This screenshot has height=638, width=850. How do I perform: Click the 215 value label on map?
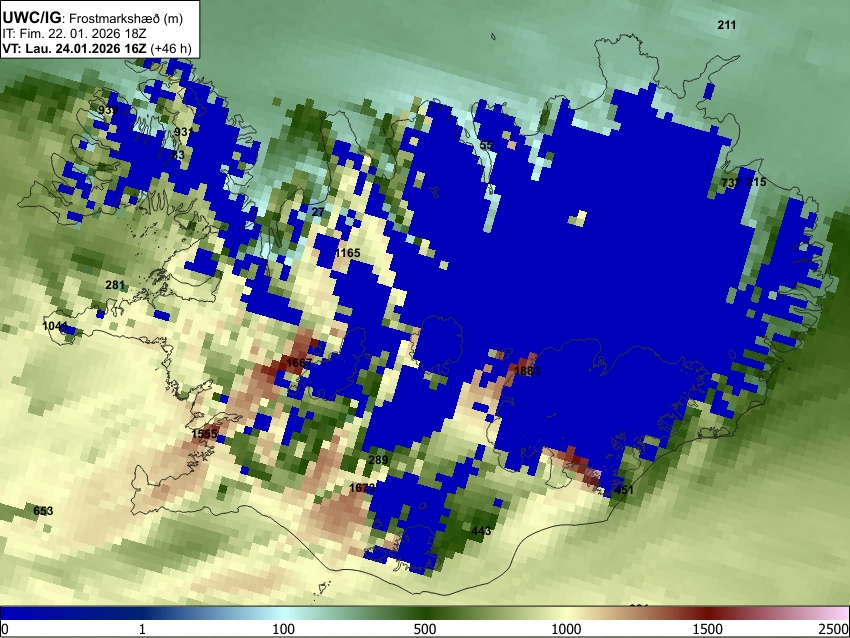tap(757, 182)
